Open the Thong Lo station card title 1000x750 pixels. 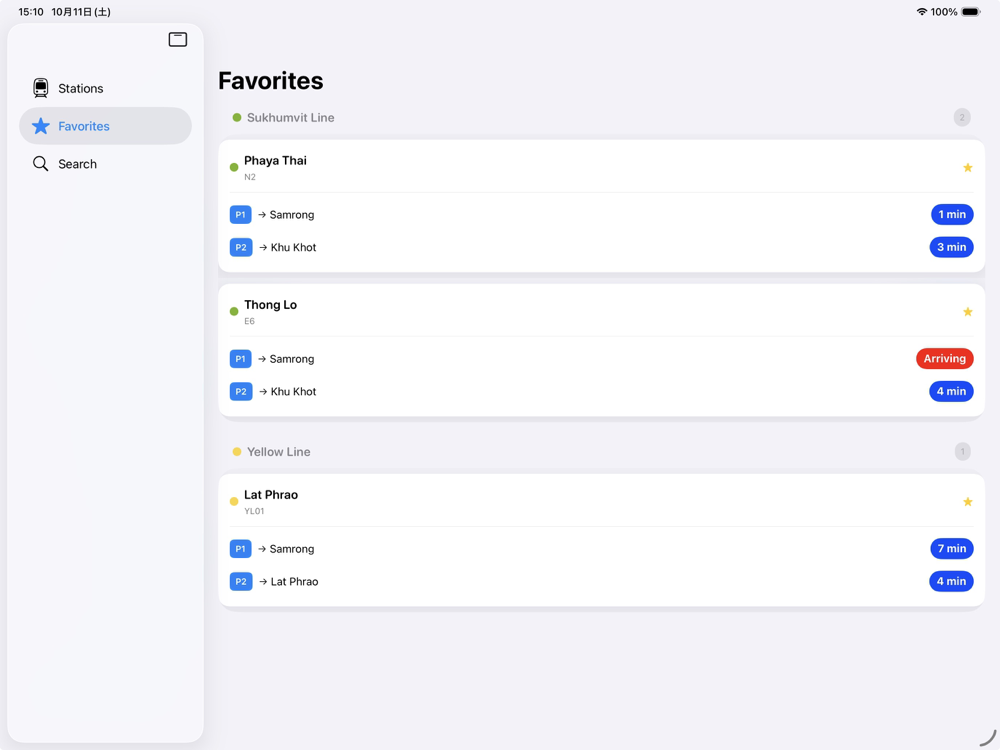[270, 305]
